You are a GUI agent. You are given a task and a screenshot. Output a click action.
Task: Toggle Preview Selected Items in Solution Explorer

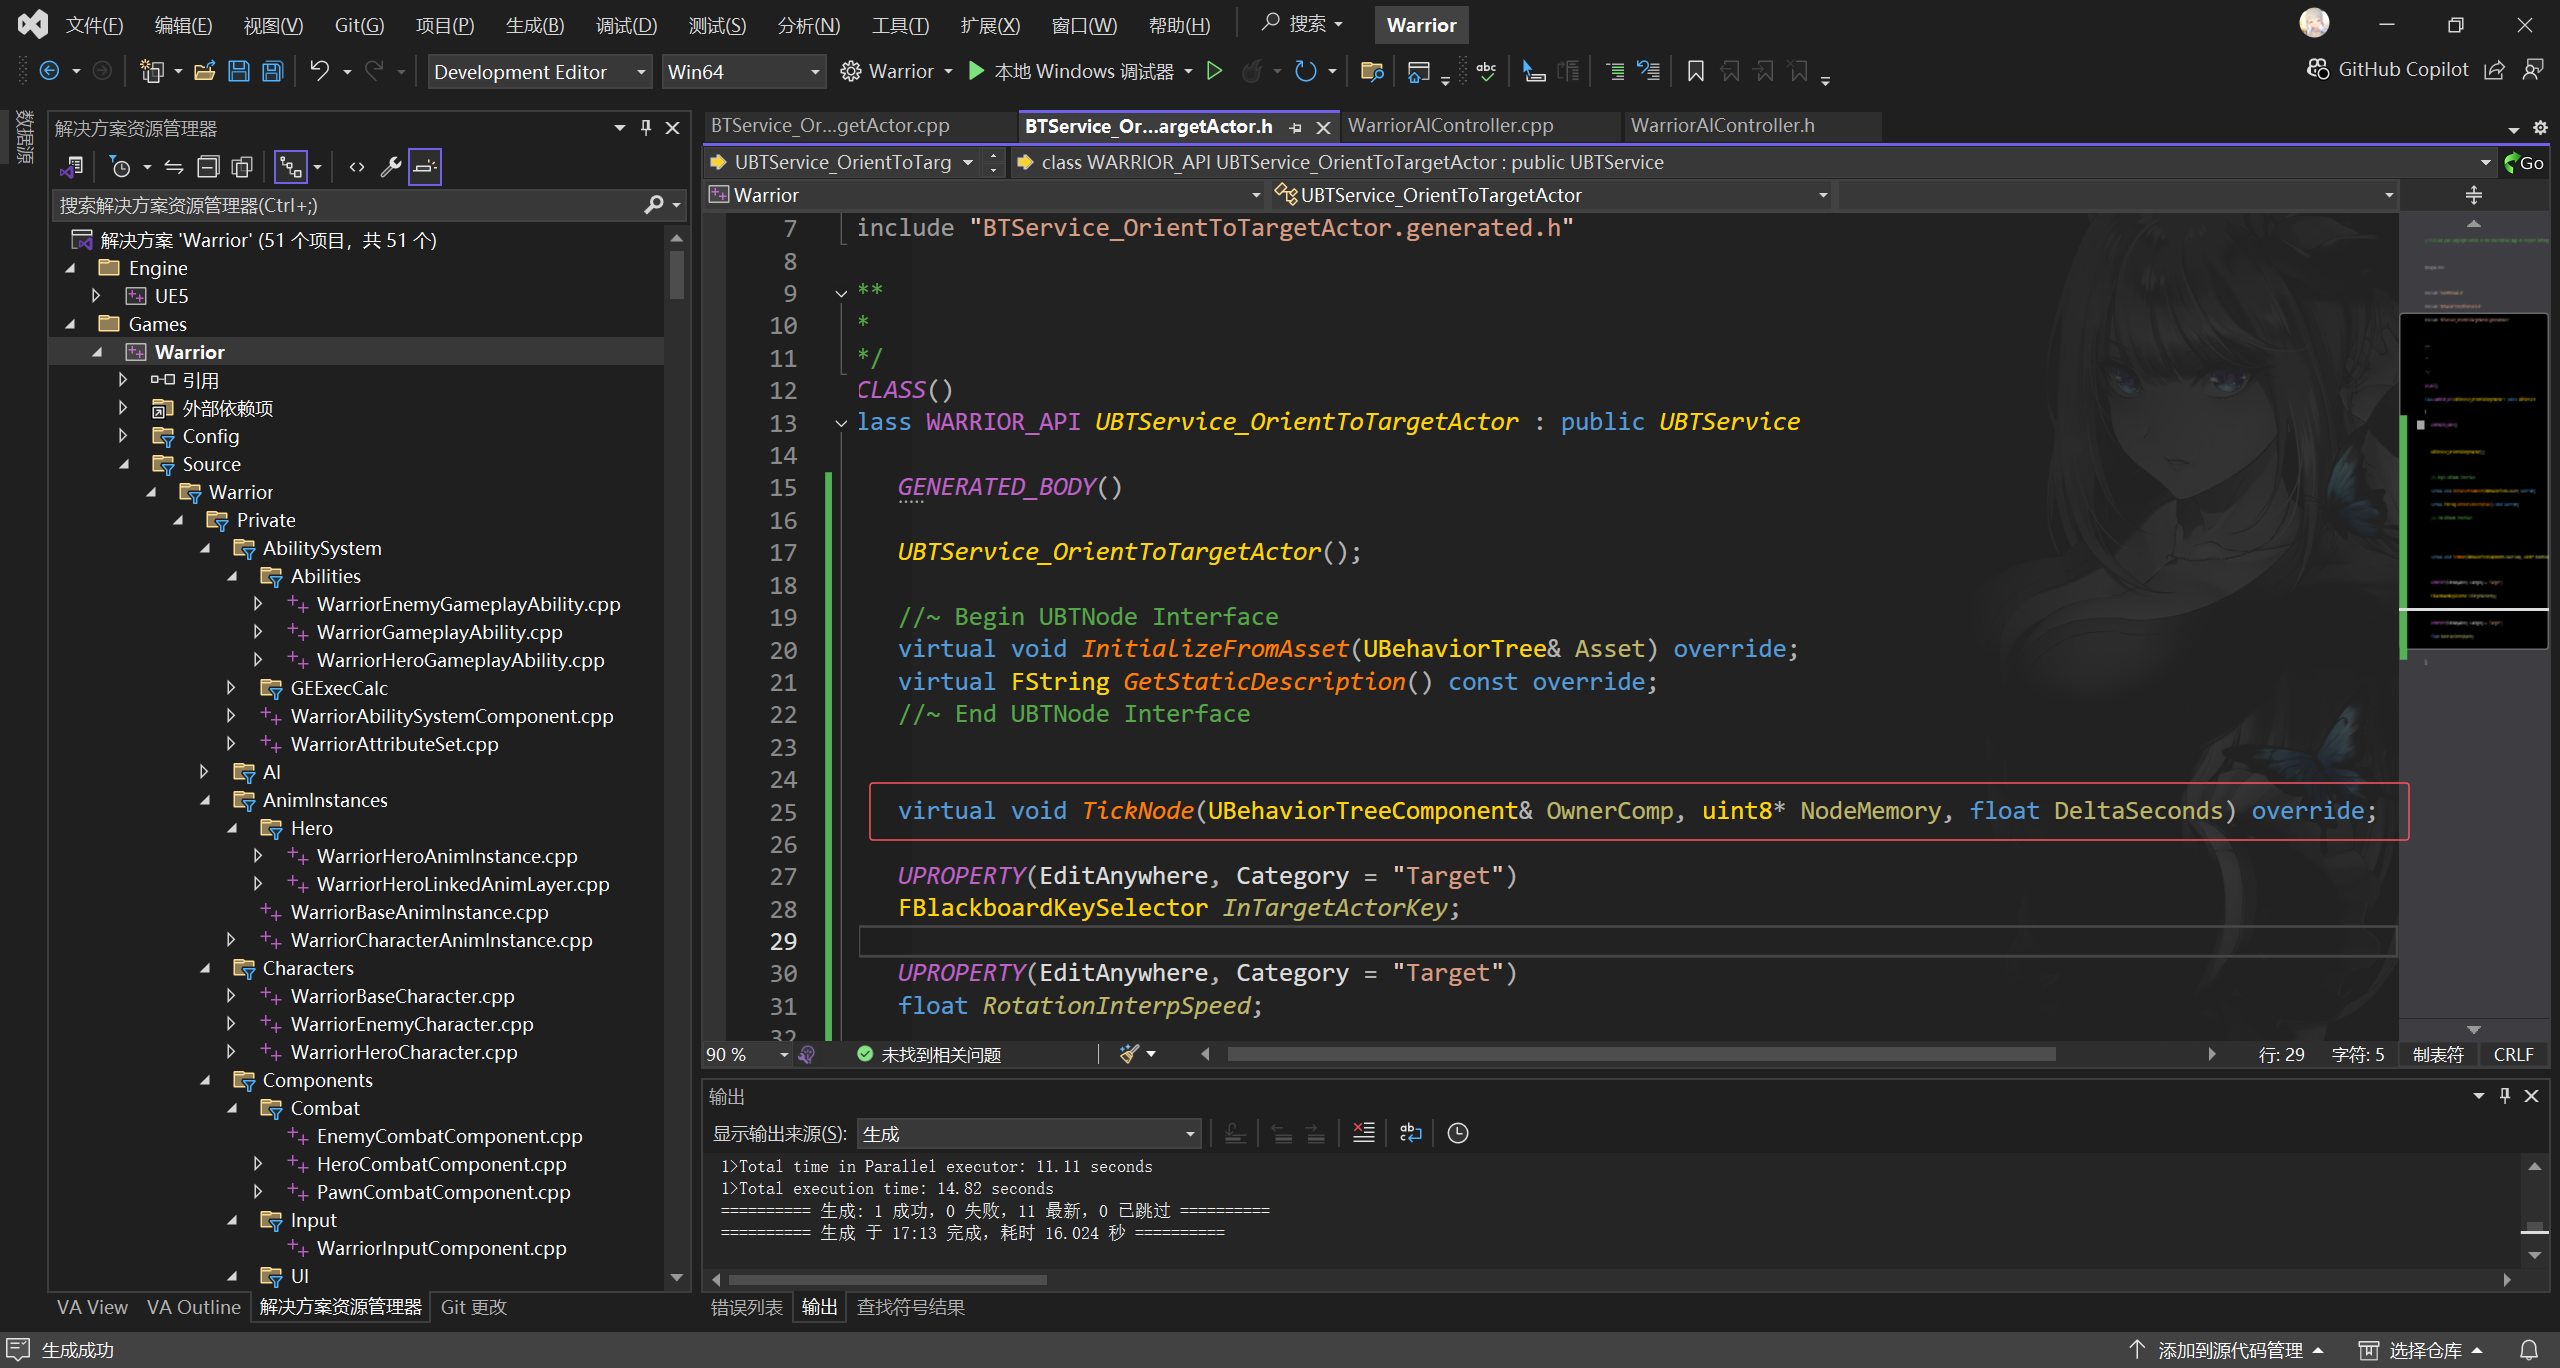tap(425, 167)
